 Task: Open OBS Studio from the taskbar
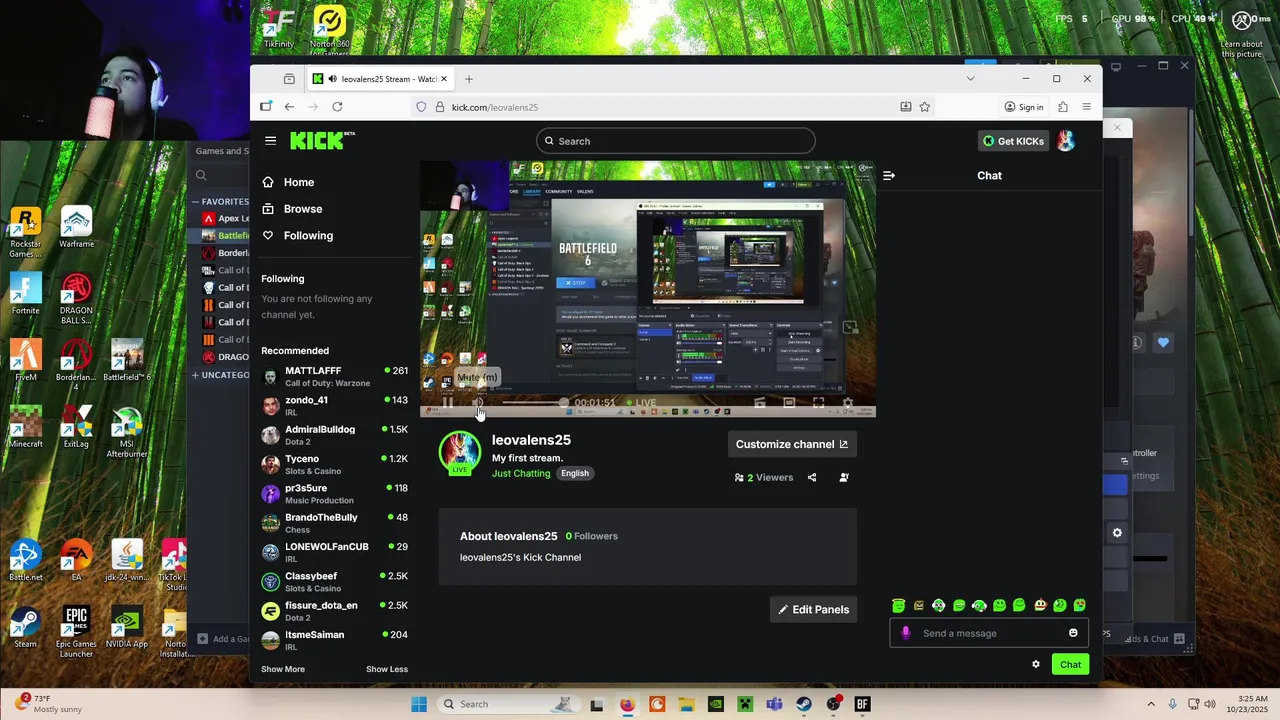833,704
